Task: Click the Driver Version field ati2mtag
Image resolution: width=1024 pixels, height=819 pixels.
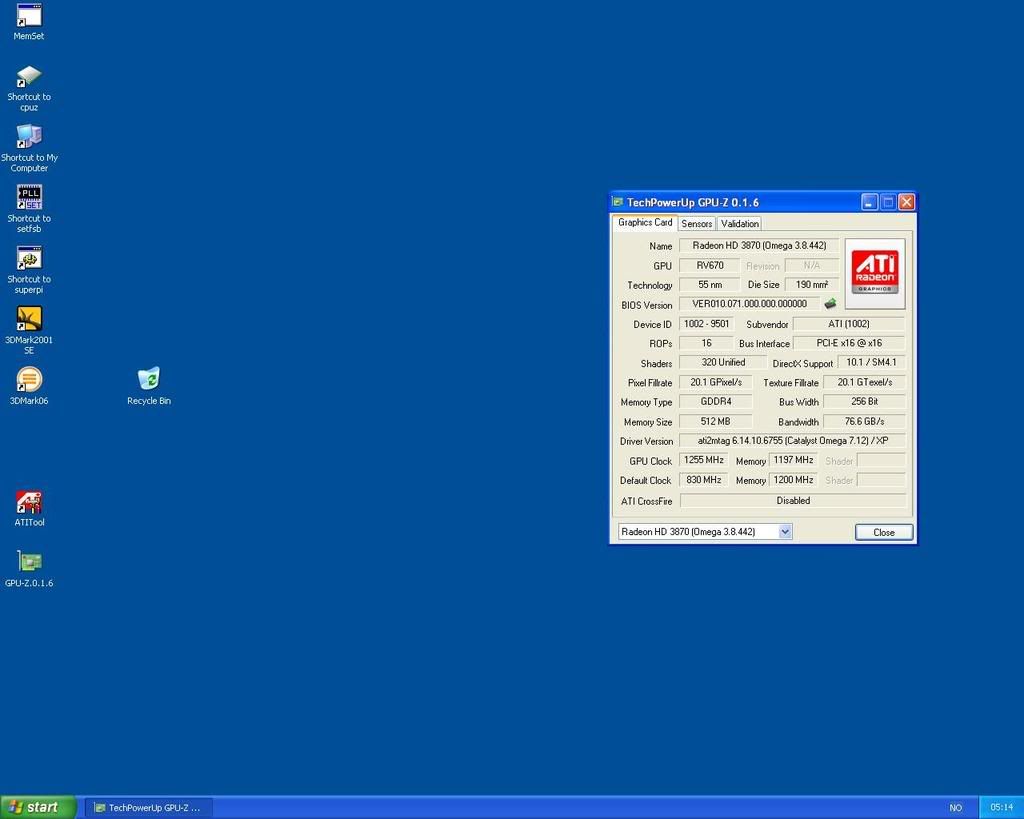Action: (793, 441)
